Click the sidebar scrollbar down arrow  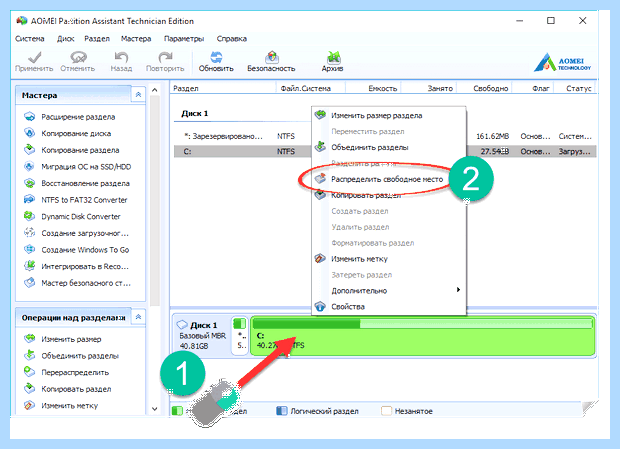point(155,409)
